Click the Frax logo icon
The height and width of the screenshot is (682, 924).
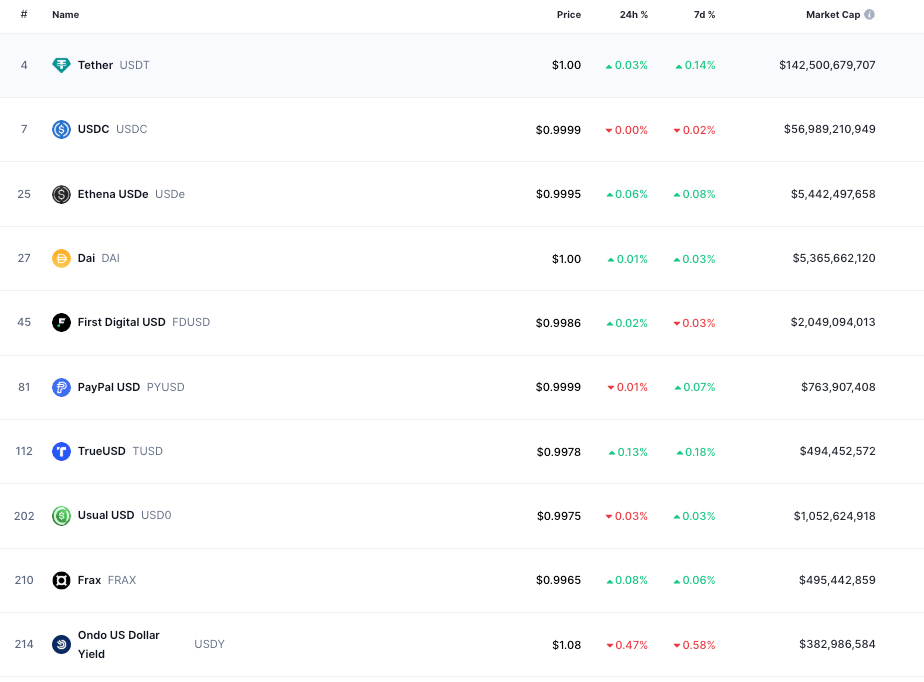[x=61, y=580]
